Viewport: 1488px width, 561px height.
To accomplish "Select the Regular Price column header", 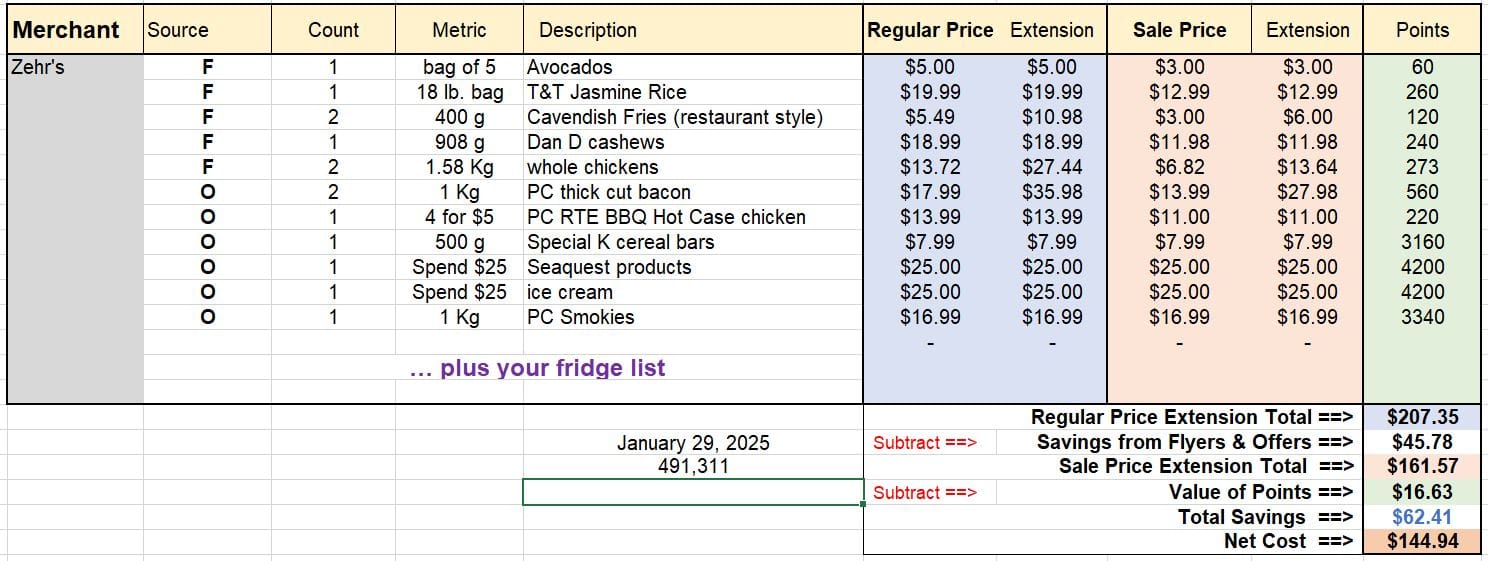I will tap(930, 30).
